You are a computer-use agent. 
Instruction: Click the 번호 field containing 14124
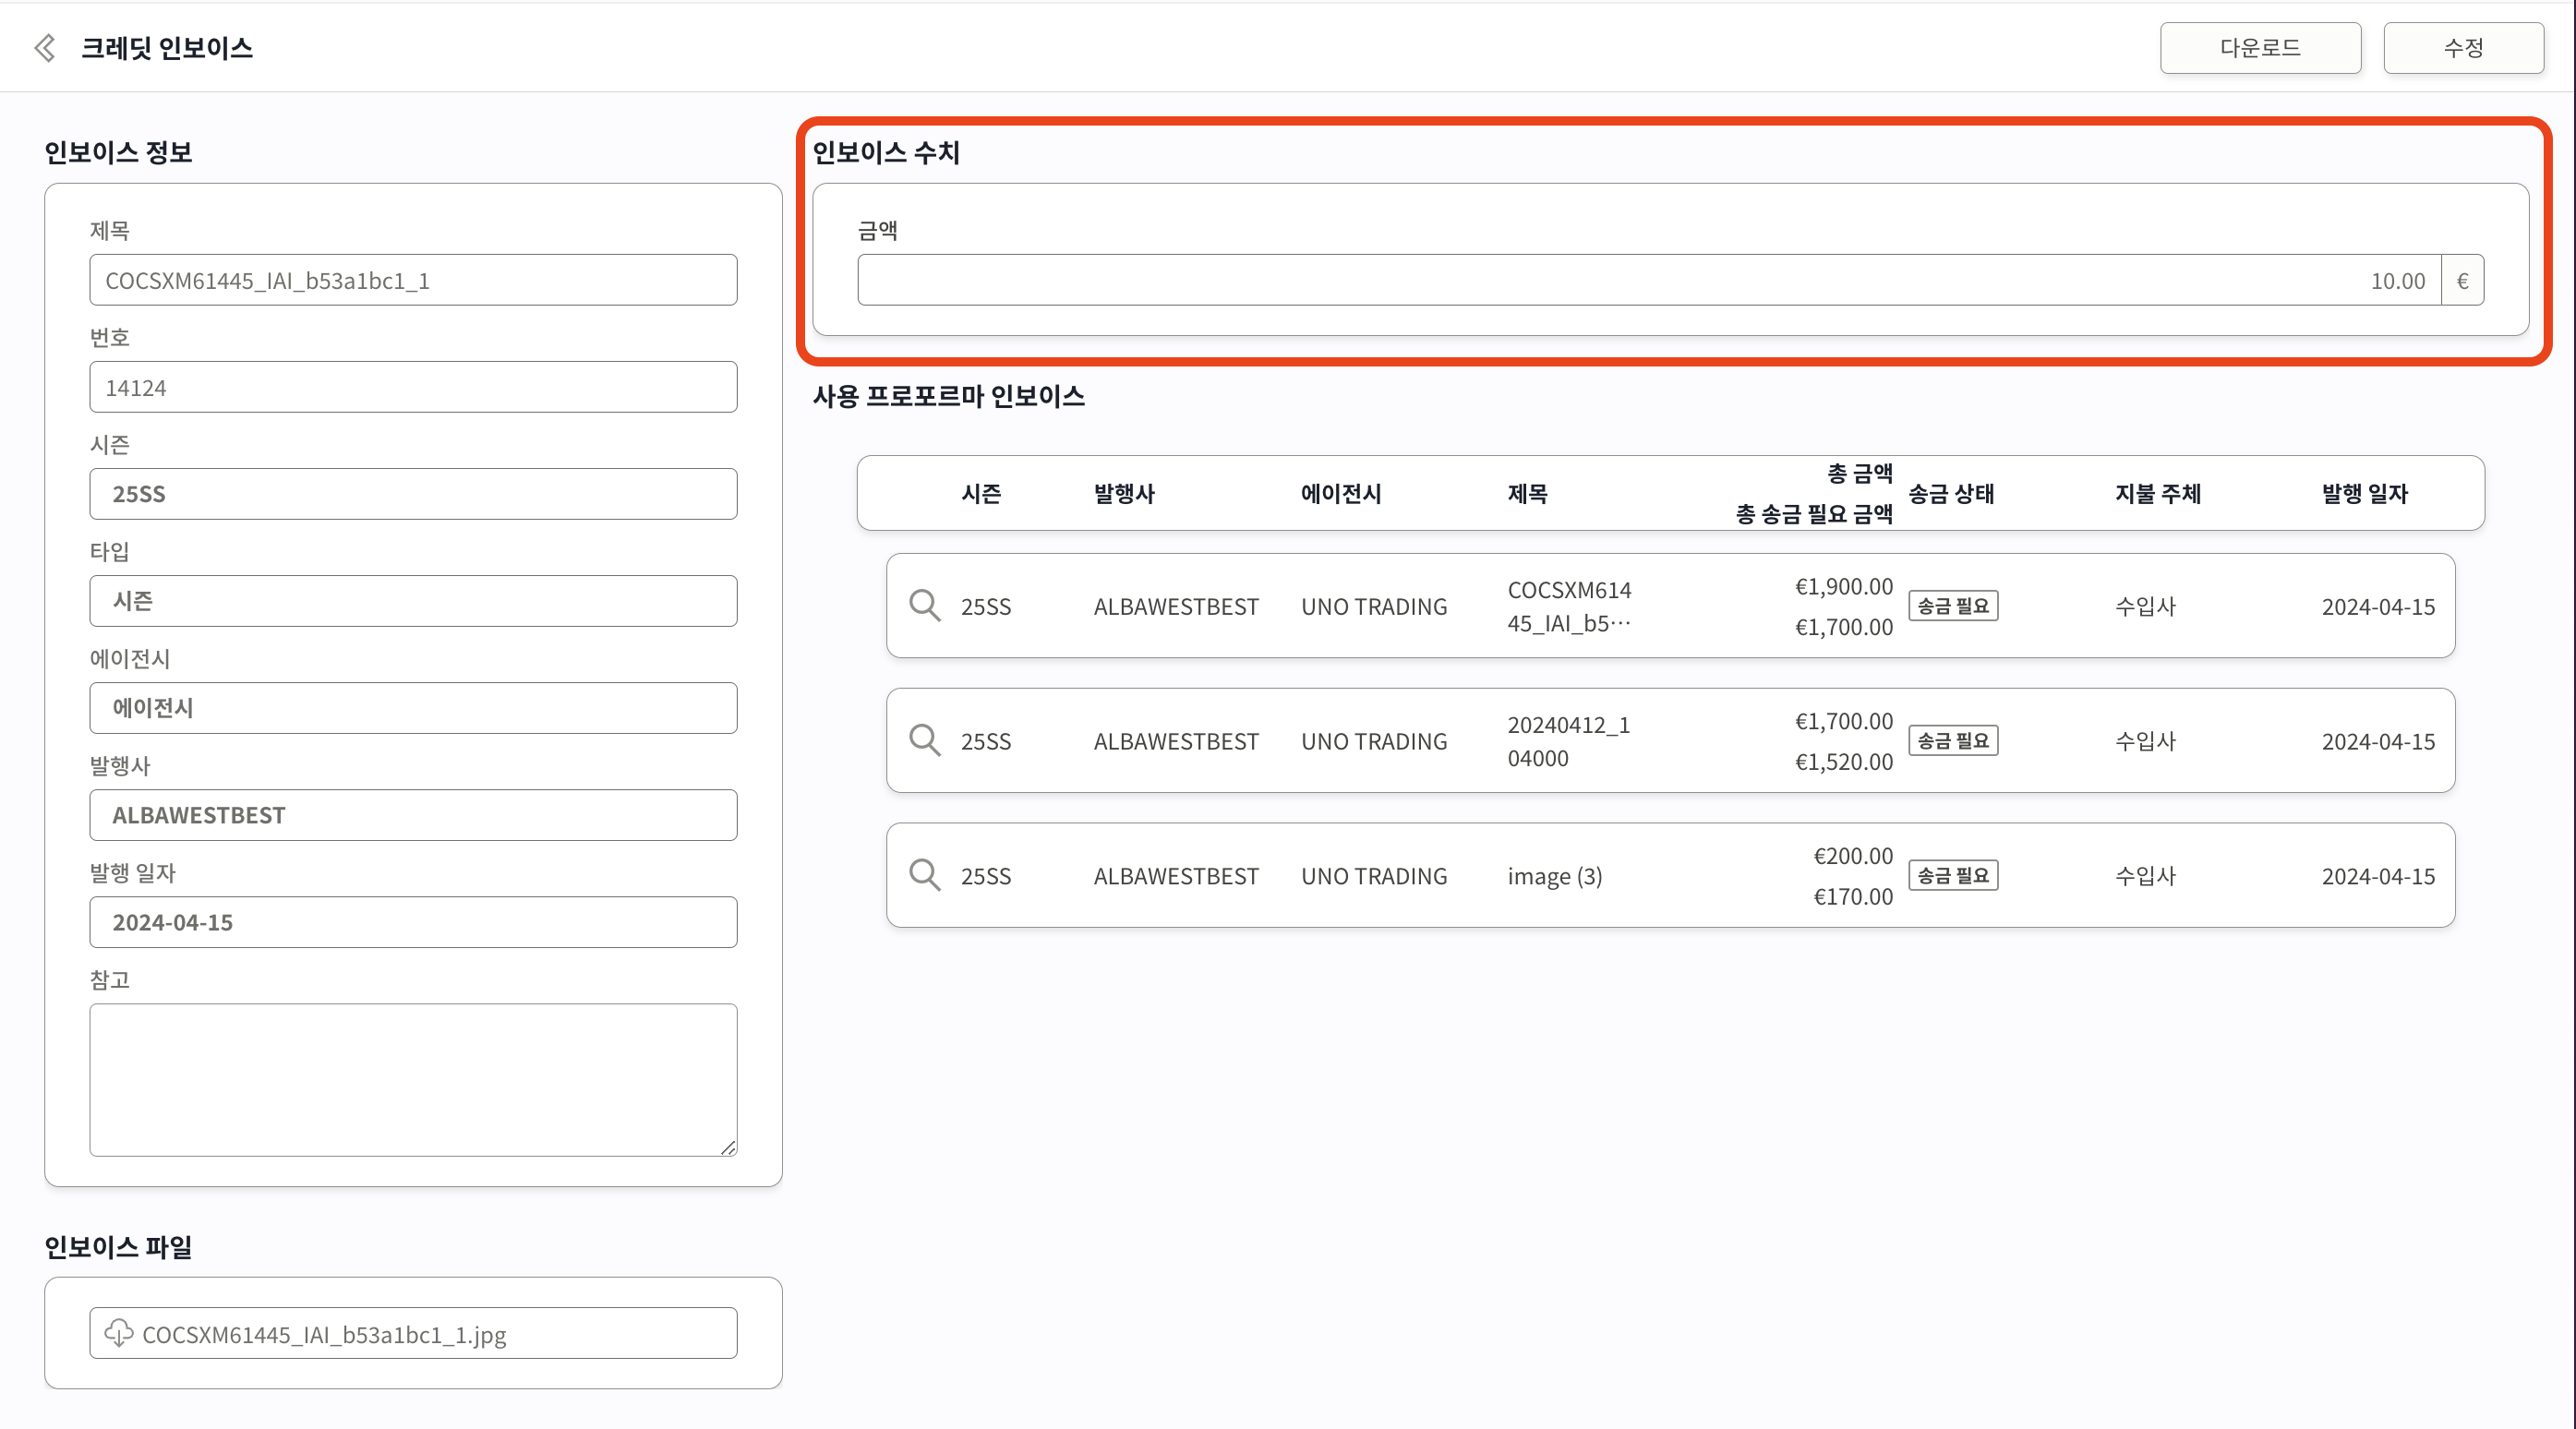coord(413,388)
